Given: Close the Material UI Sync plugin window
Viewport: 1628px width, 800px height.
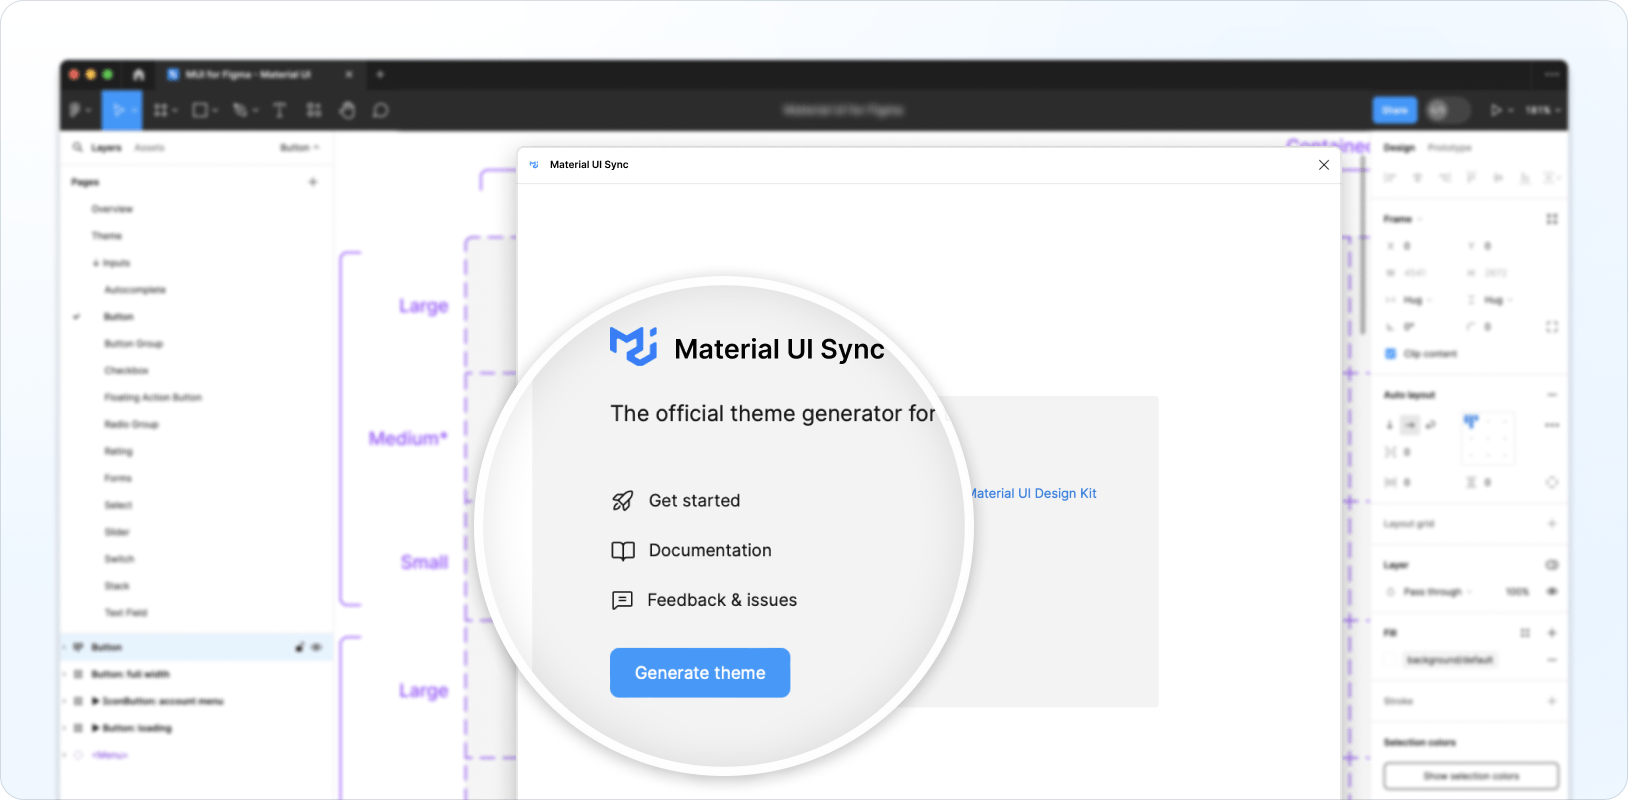Looking at the screenshot, I should coord(1323,165).
